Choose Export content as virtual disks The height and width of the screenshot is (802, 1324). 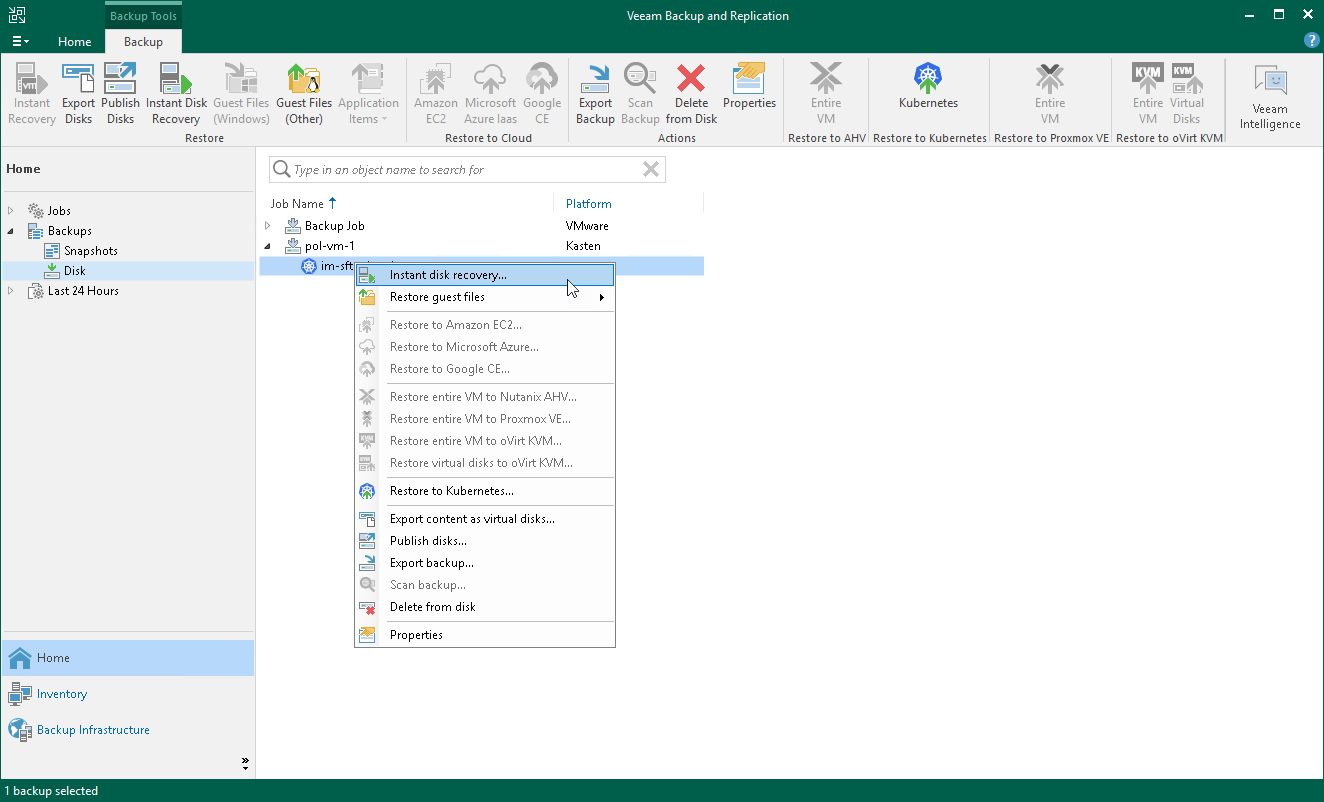click(485, 519)
